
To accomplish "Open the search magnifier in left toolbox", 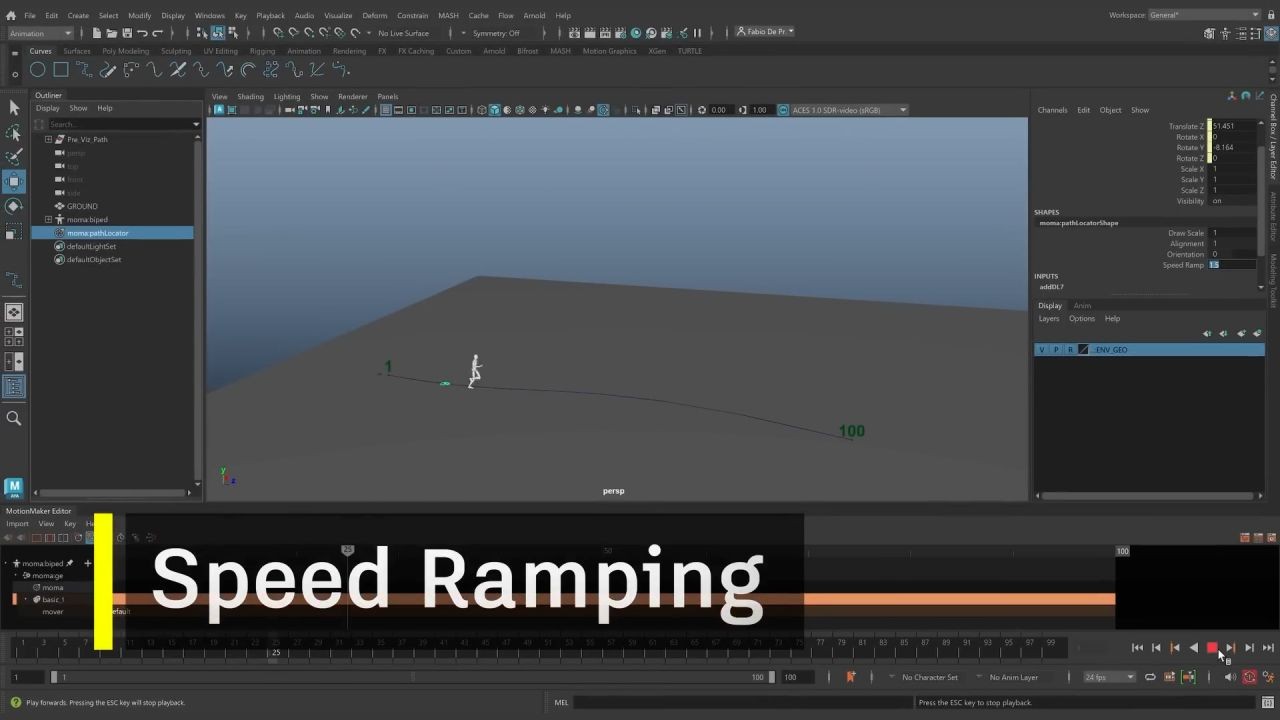I will coord(14,419).
